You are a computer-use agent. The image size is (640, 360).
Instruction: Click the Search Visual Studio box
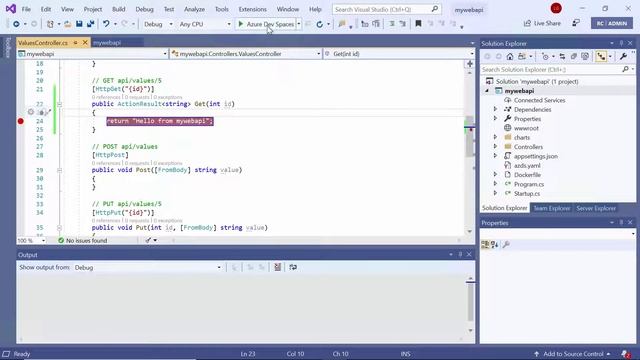pyautogui.click(x=386, y=9)
